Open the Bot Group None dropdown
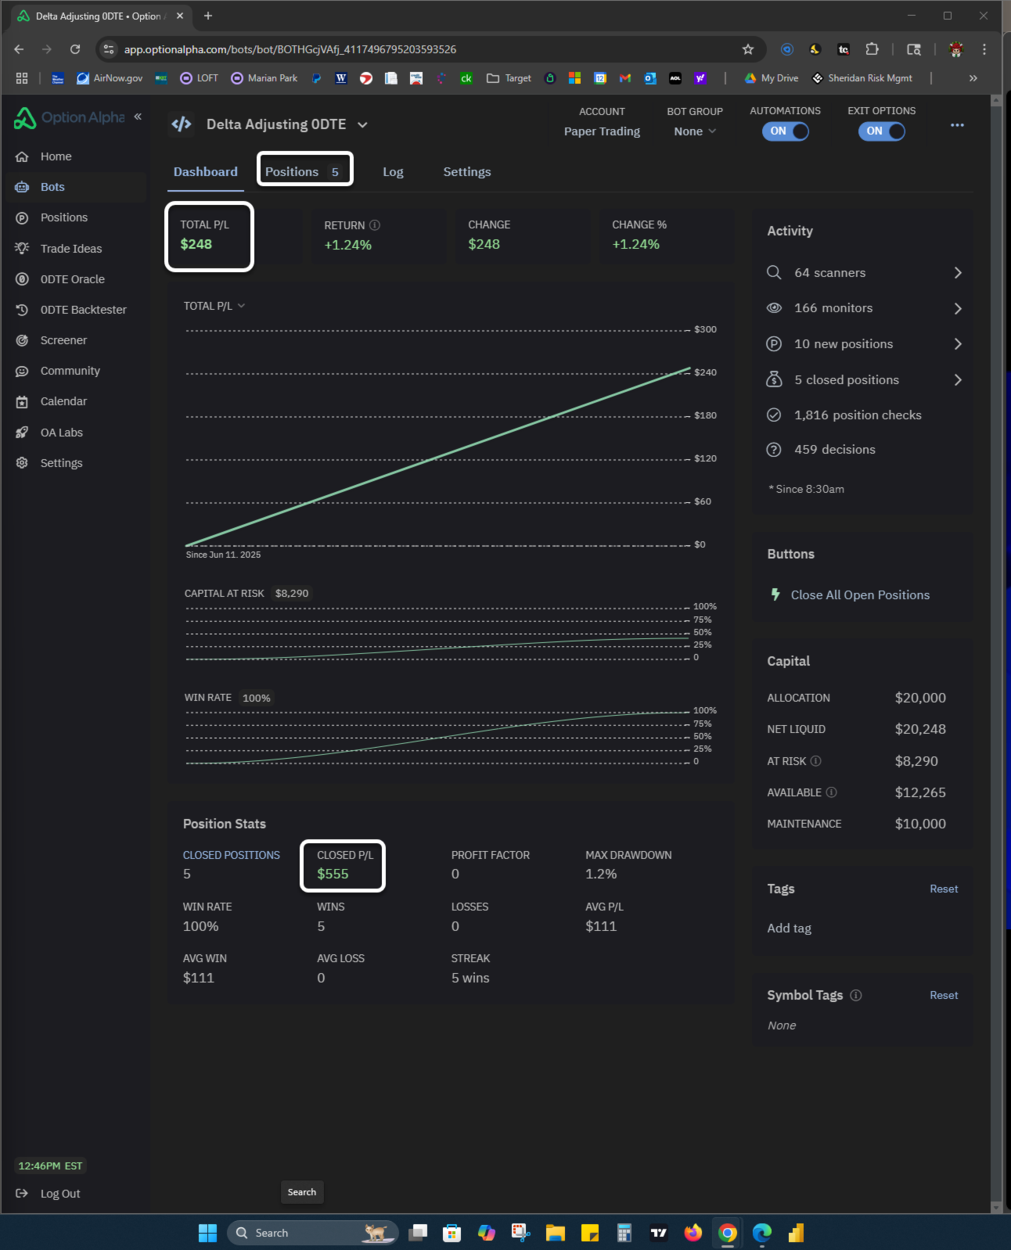The height and width of the screenshot is (1250, 1011). [x=694, y=131]
